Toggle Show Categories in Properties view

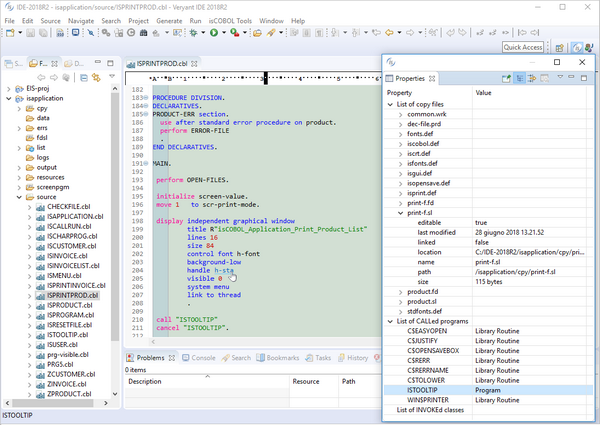[521, 78]
